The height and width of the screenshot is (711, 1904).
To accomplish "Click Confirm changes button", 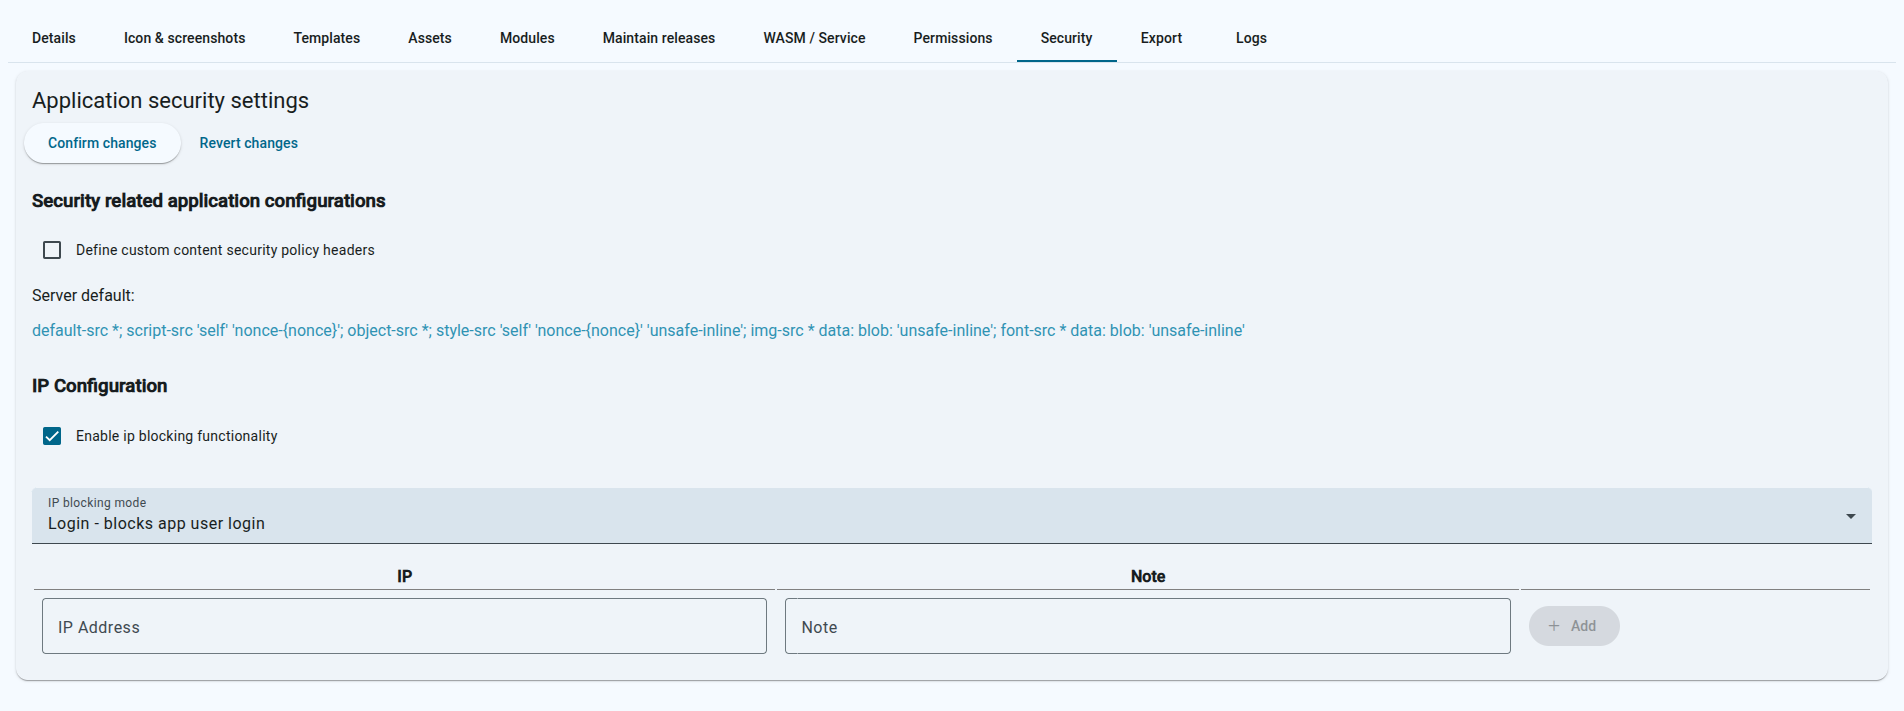I will [x=102, y=143].
